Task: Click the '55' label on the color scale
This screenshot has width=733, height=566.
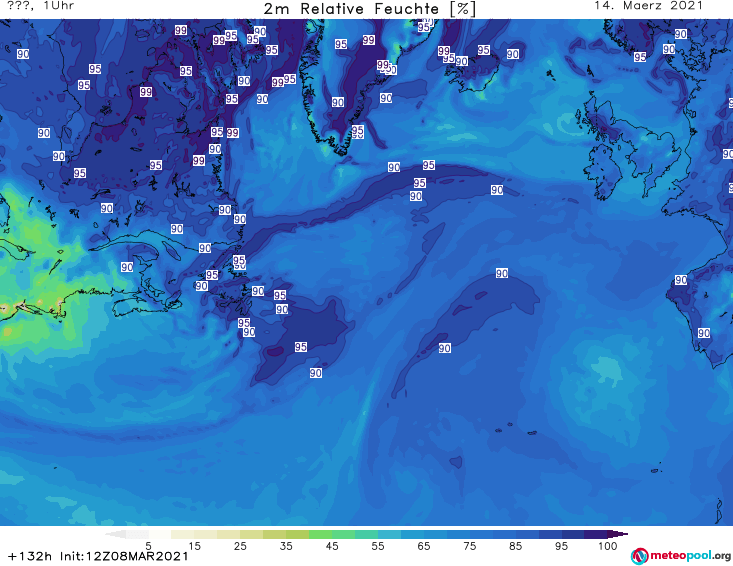Action: point(378,545)
